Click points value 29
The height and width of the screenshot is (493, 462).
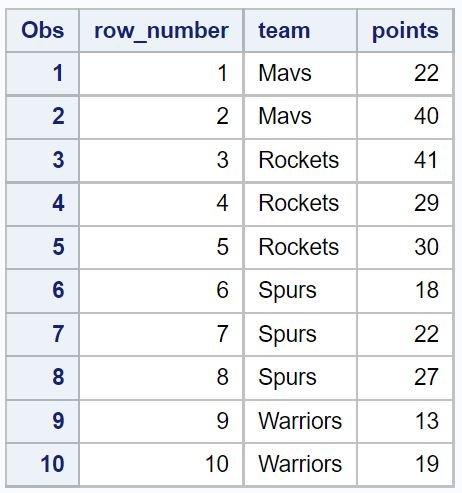[405, 204]
